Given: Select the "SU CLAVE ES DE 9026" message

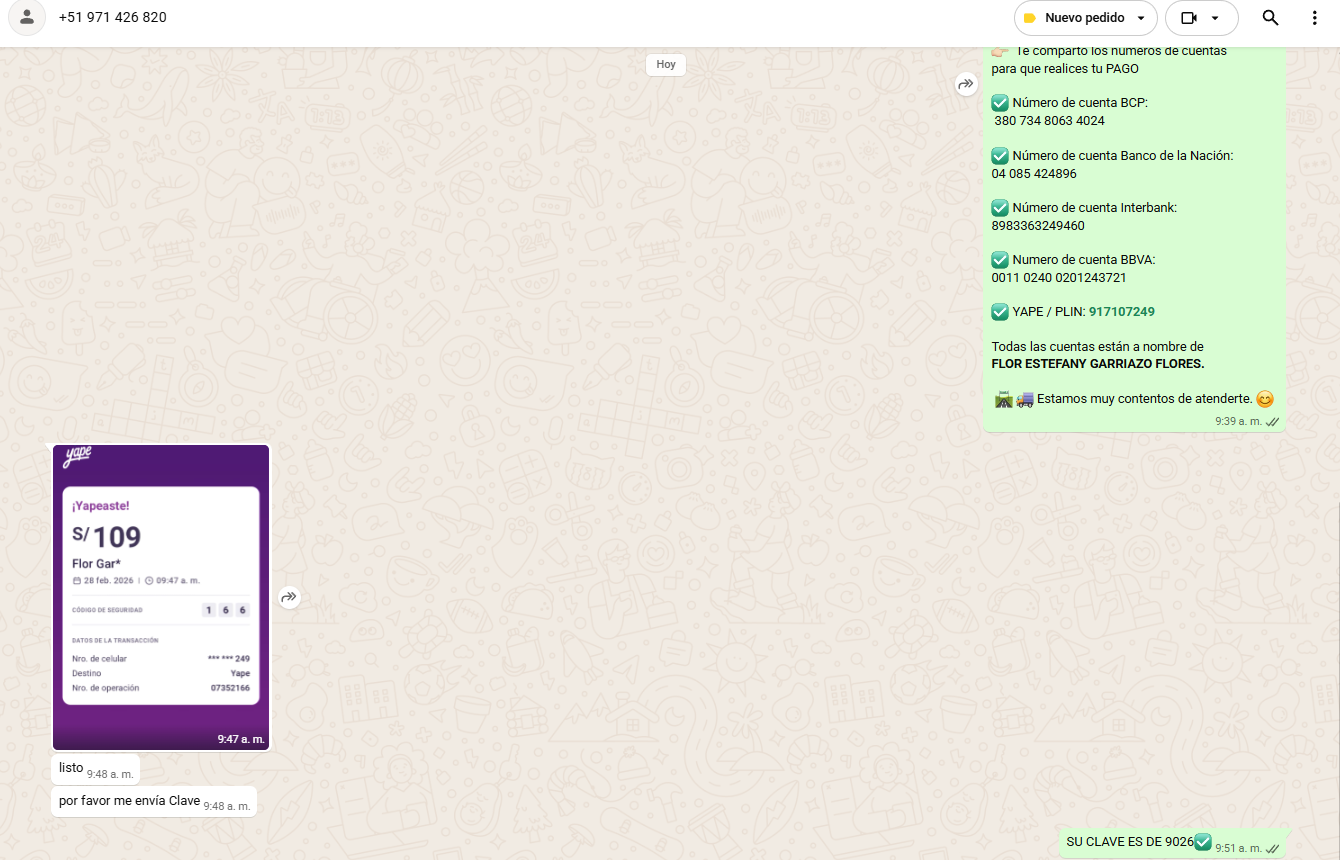Looking at the screenshot, I should 1130,842.
